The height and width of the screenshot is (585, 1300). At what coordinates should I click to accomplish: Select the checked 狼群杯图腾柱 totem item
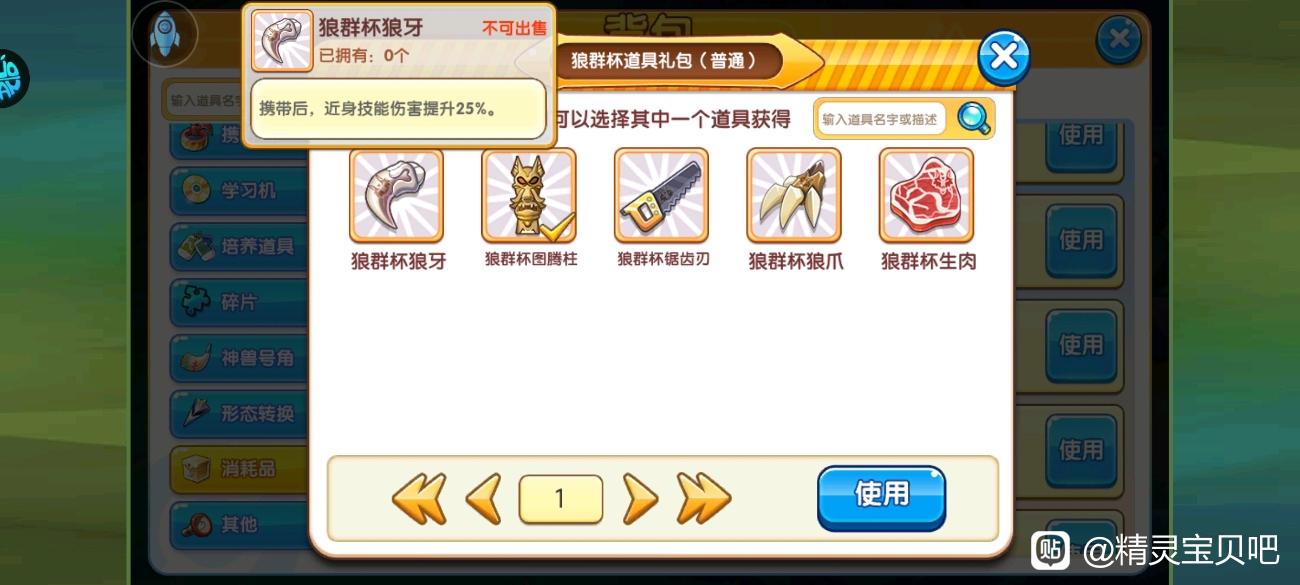click(x=529, y=196)
